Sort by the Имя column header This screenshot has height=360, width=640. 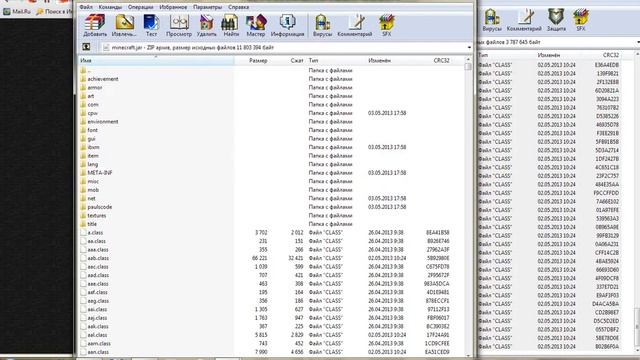(156, 60)
